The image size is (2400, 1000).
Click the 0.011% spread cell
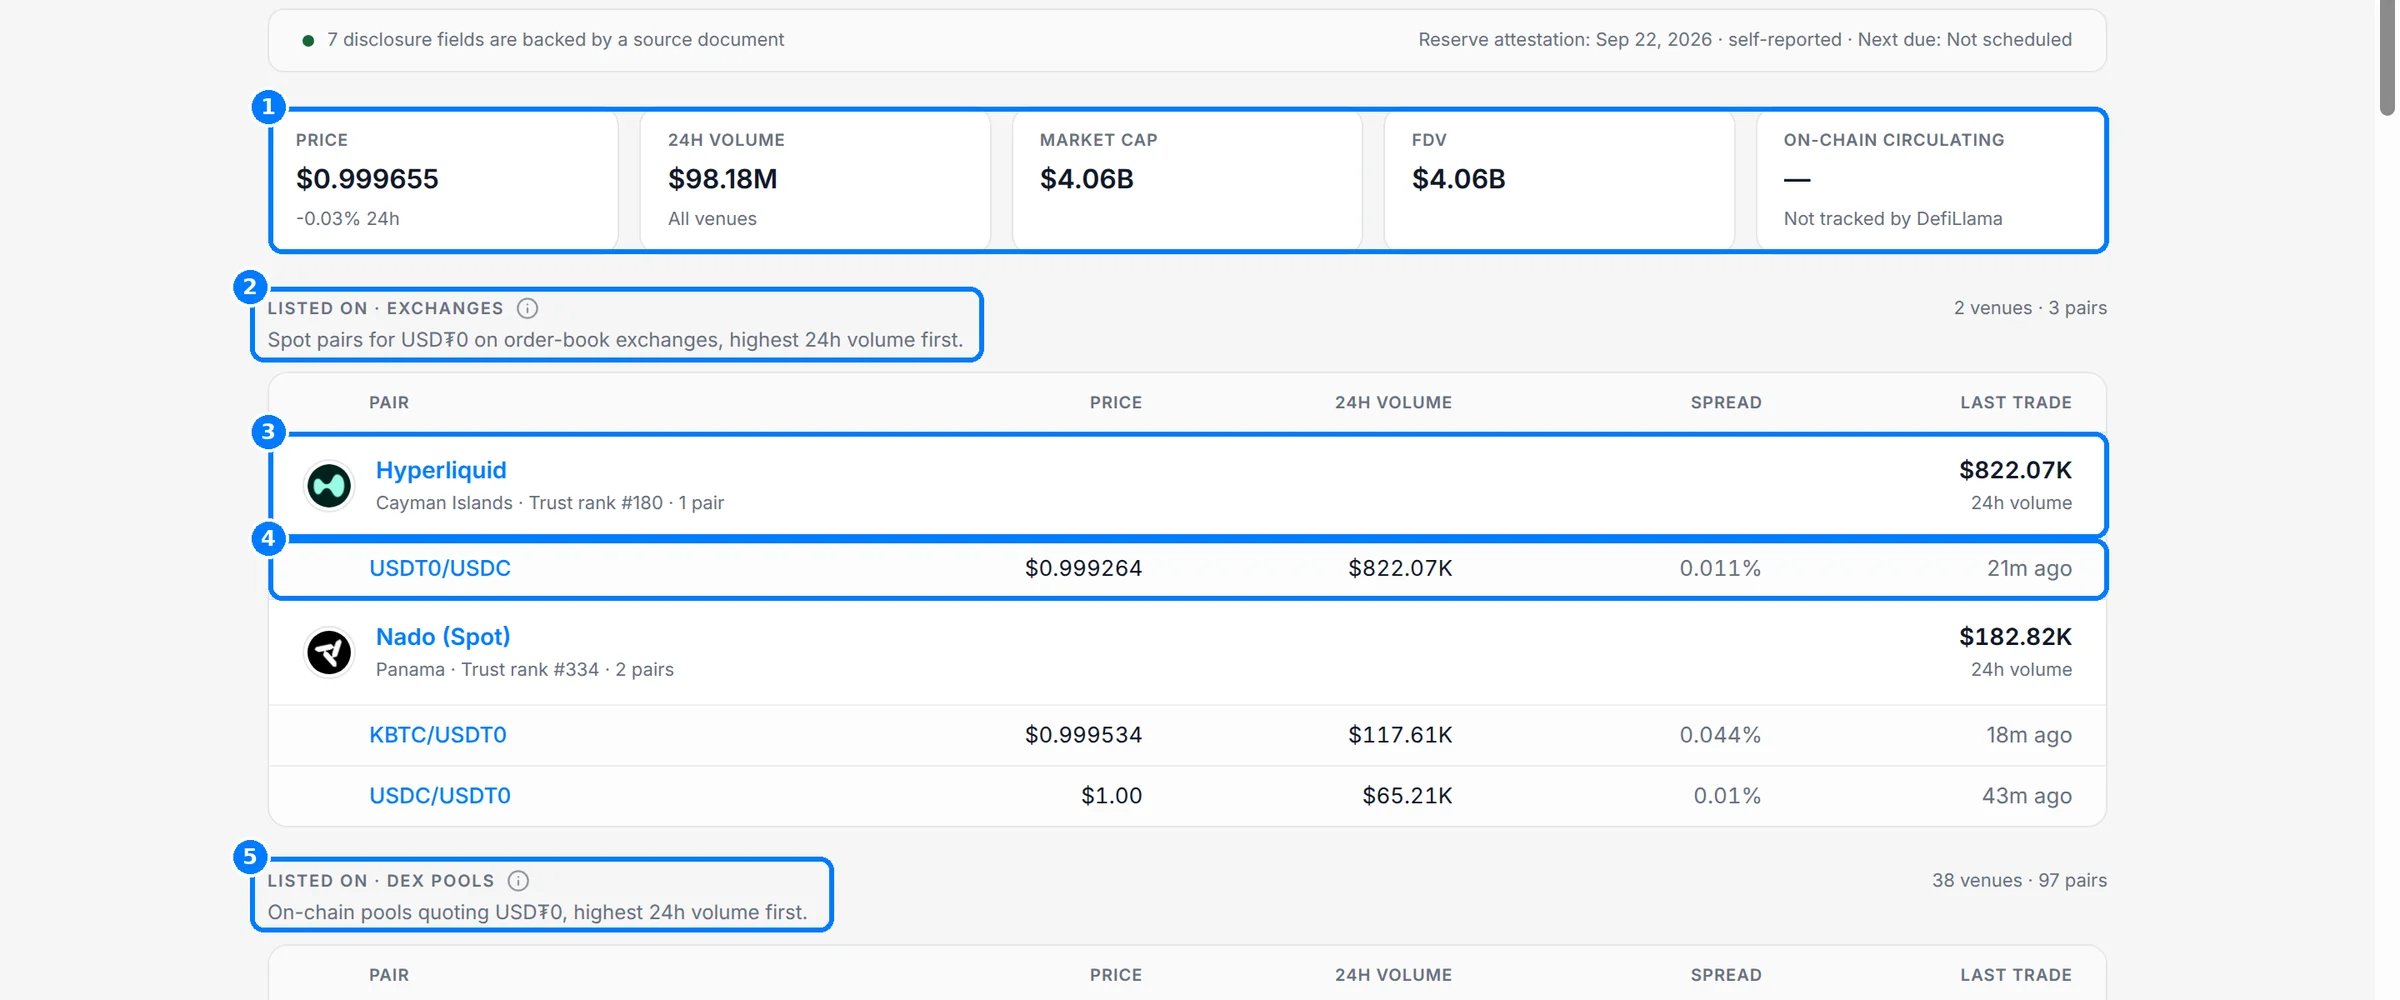pos(1720,568)
